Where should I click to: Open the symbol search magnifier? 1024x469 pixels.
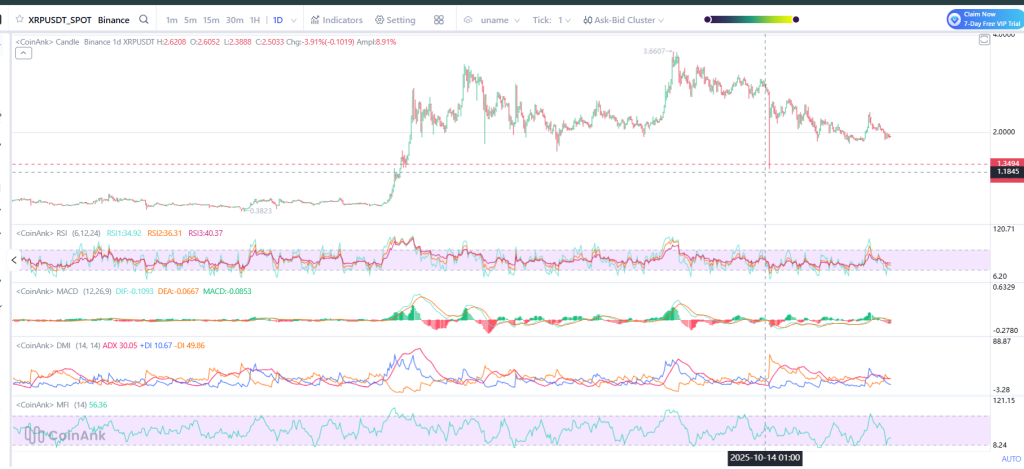[144, 20]
